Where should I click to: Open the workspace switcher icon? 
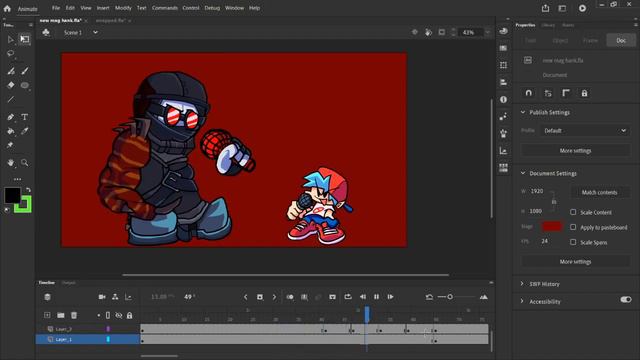pyautogui.click(x=562, y=8)
